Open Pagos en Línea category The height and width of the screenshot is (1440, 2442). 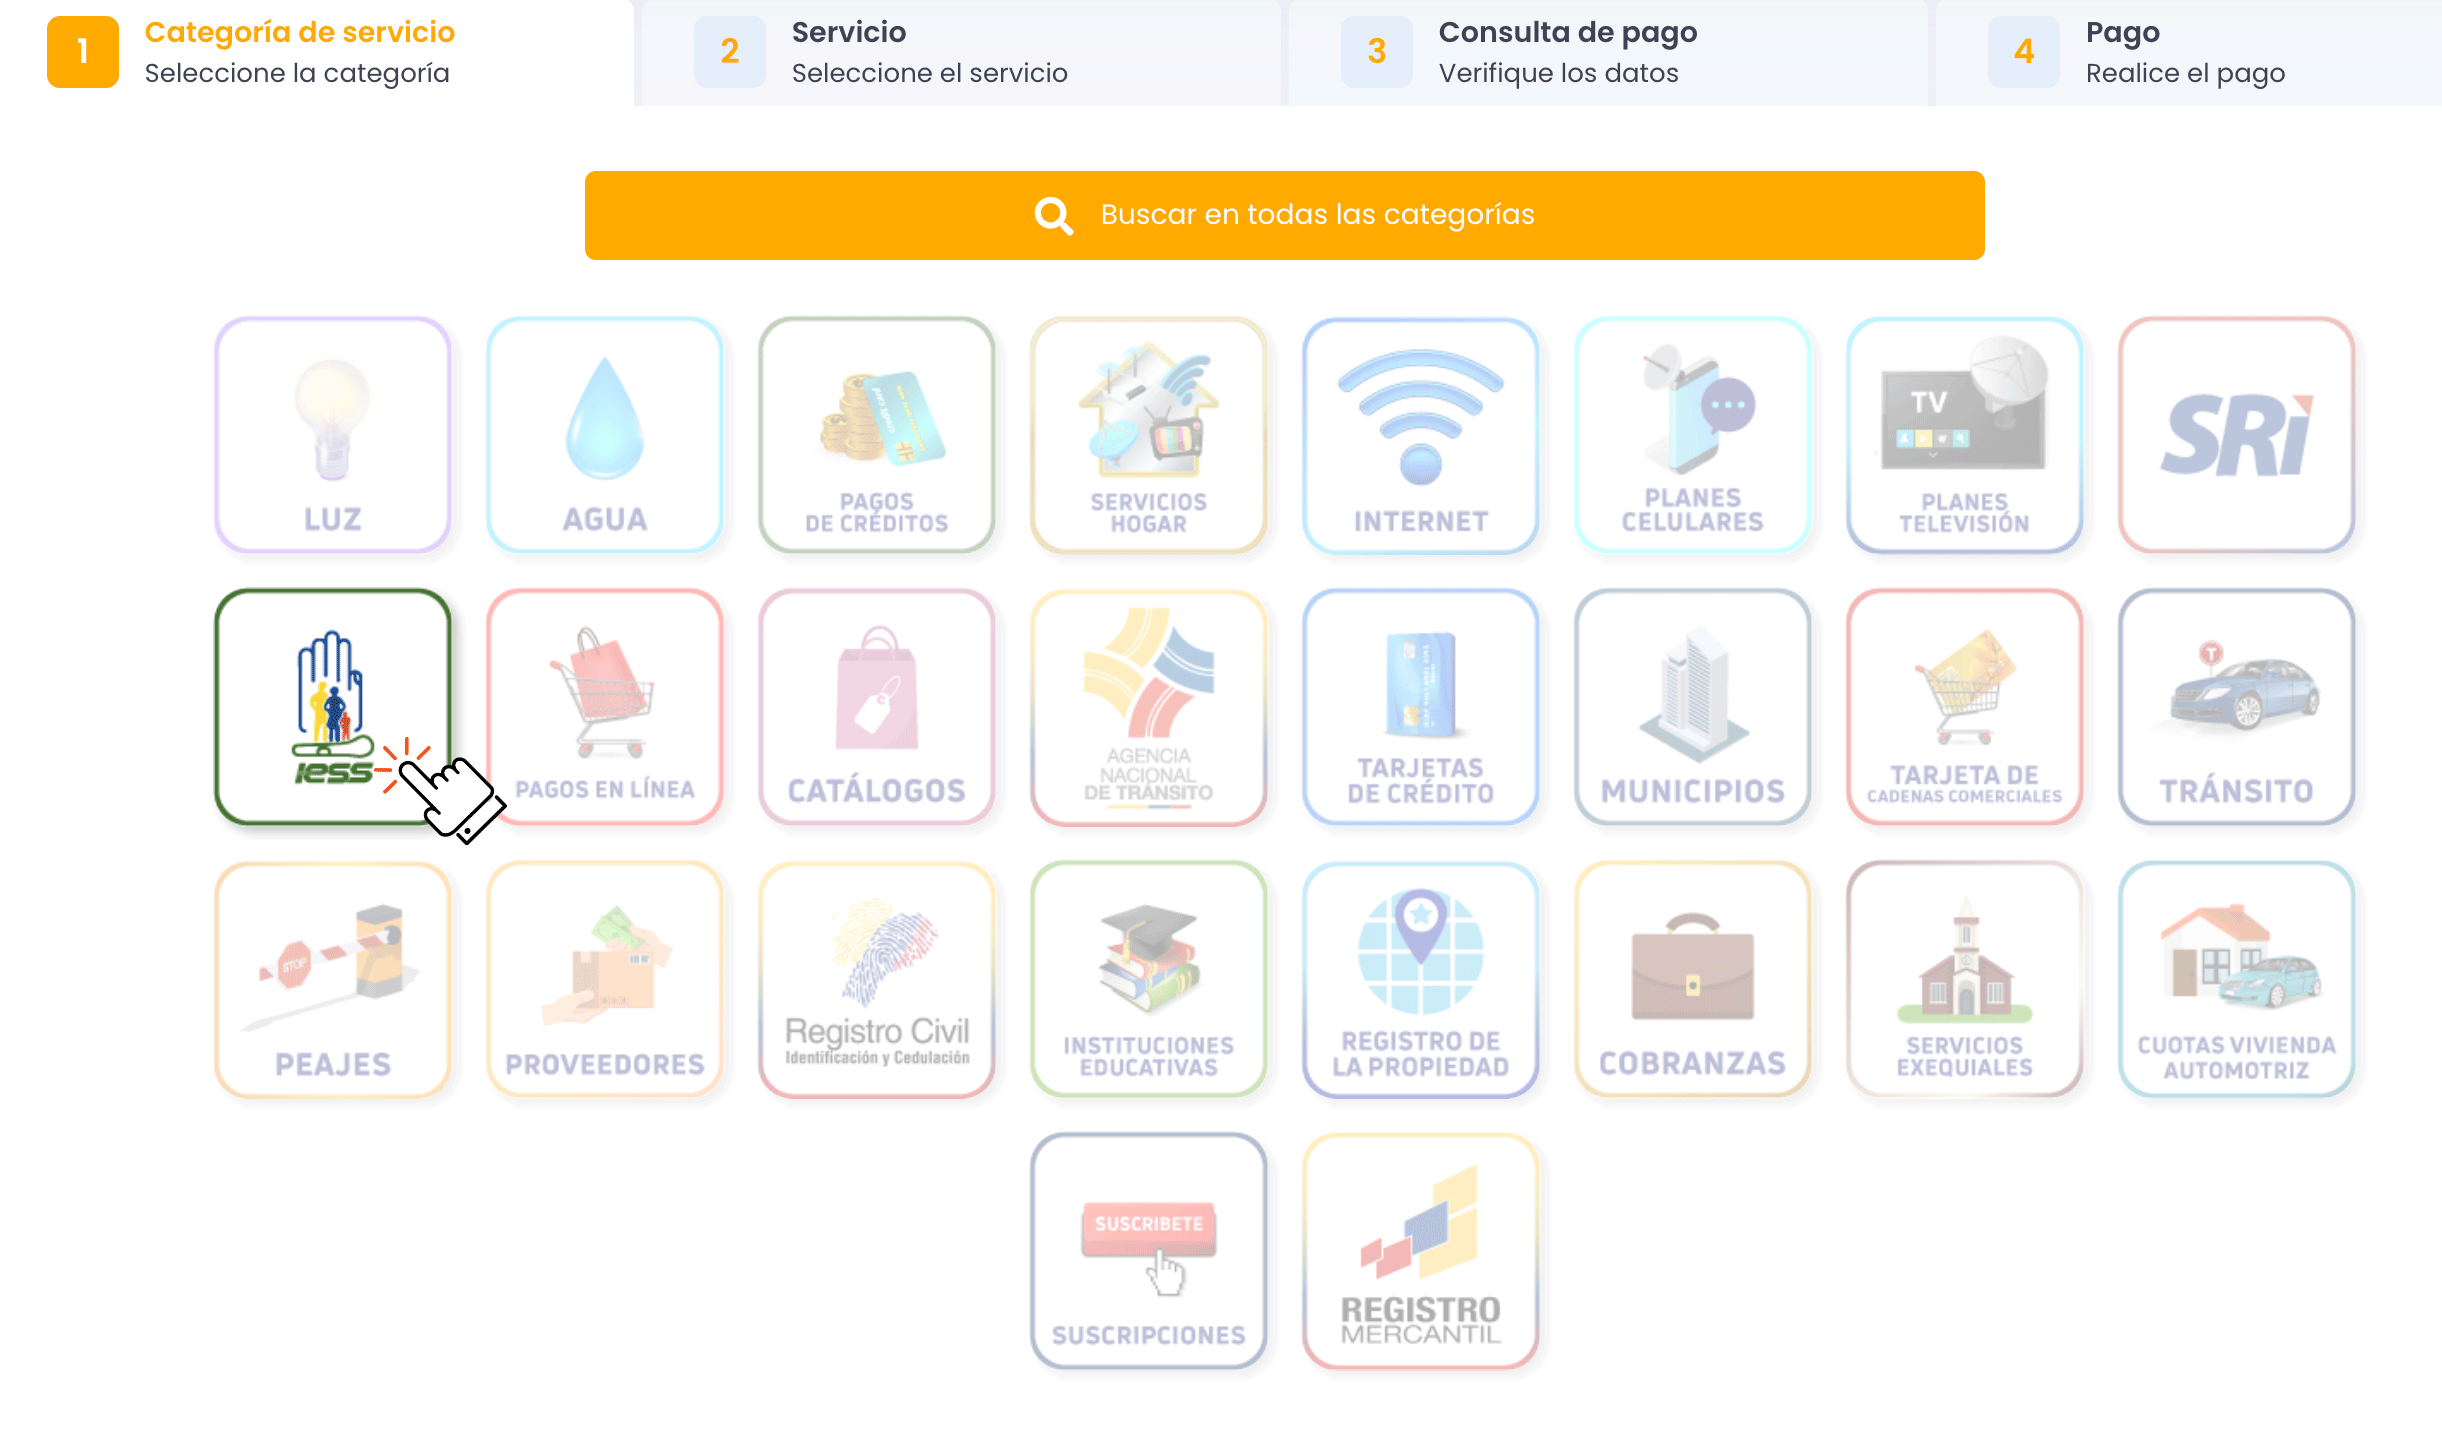pos(605,707)
